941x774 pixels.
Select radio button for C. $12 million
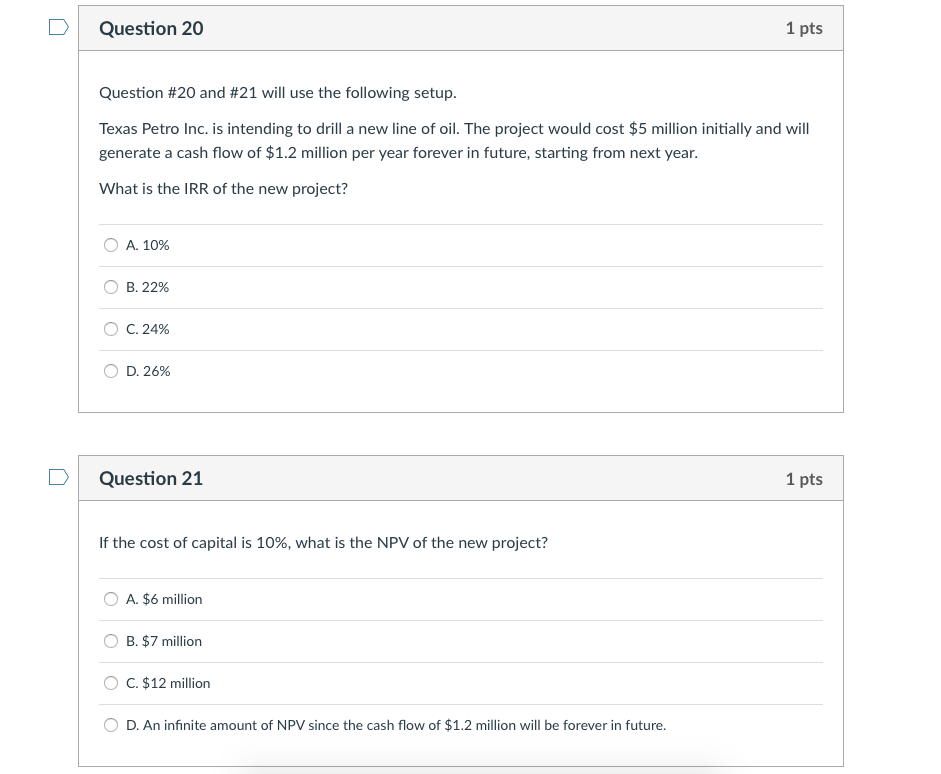[111, 683]
